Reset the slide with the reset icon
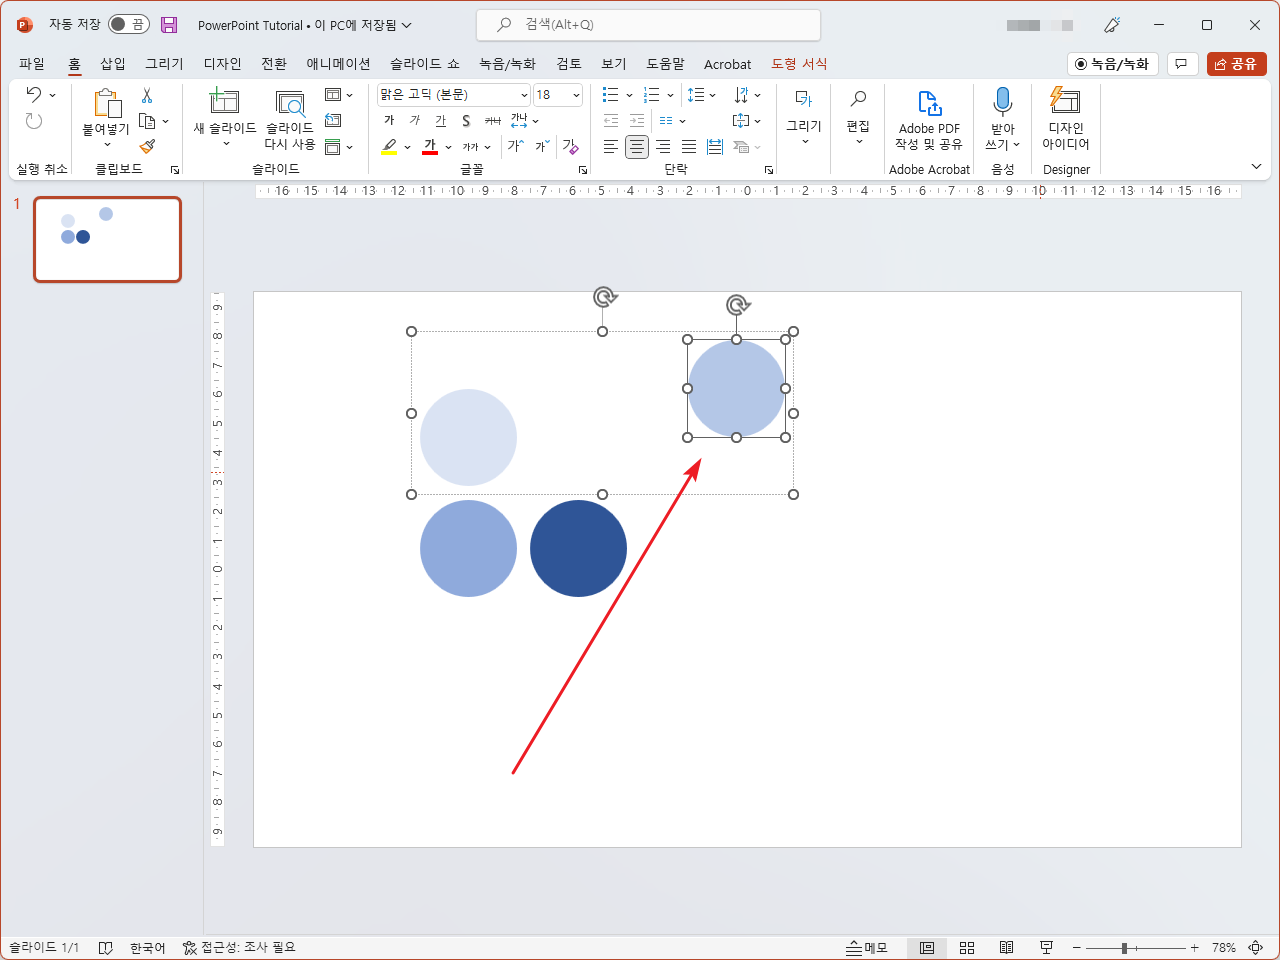Image resolution: width=1280 pixels, height=960 pixels. 334,121
